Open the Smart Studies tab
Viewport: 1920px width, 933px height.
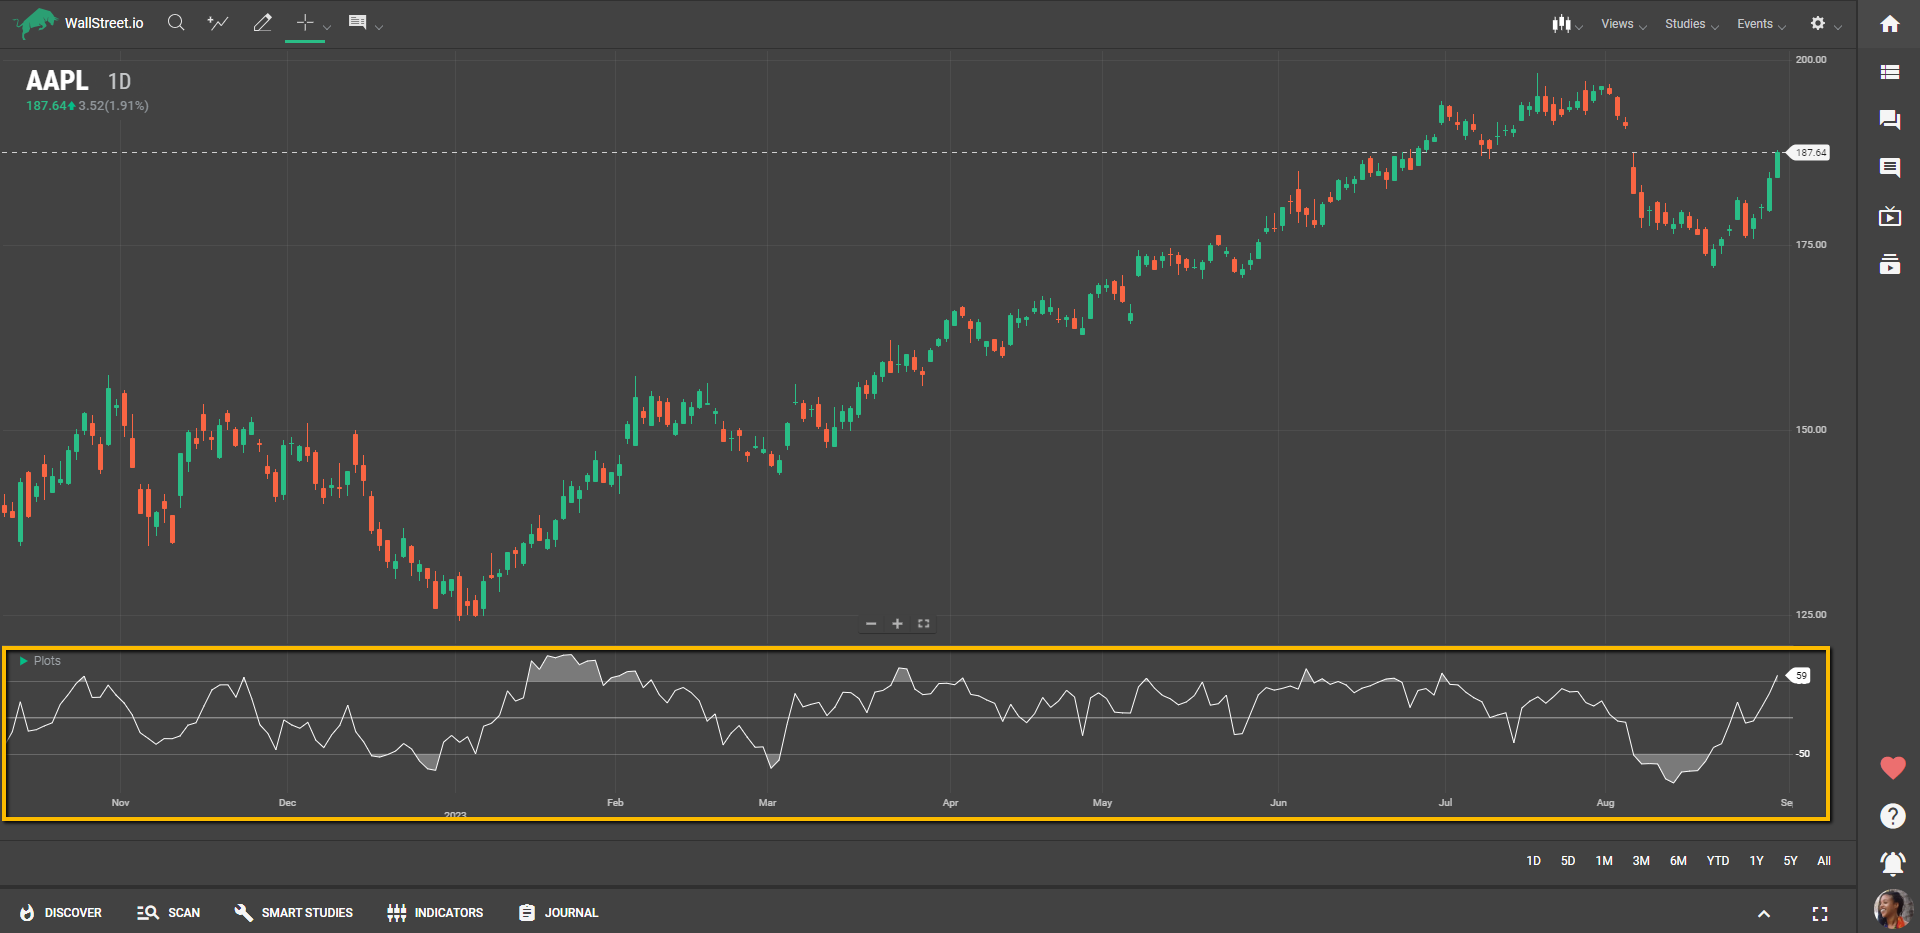pos(293,913)
